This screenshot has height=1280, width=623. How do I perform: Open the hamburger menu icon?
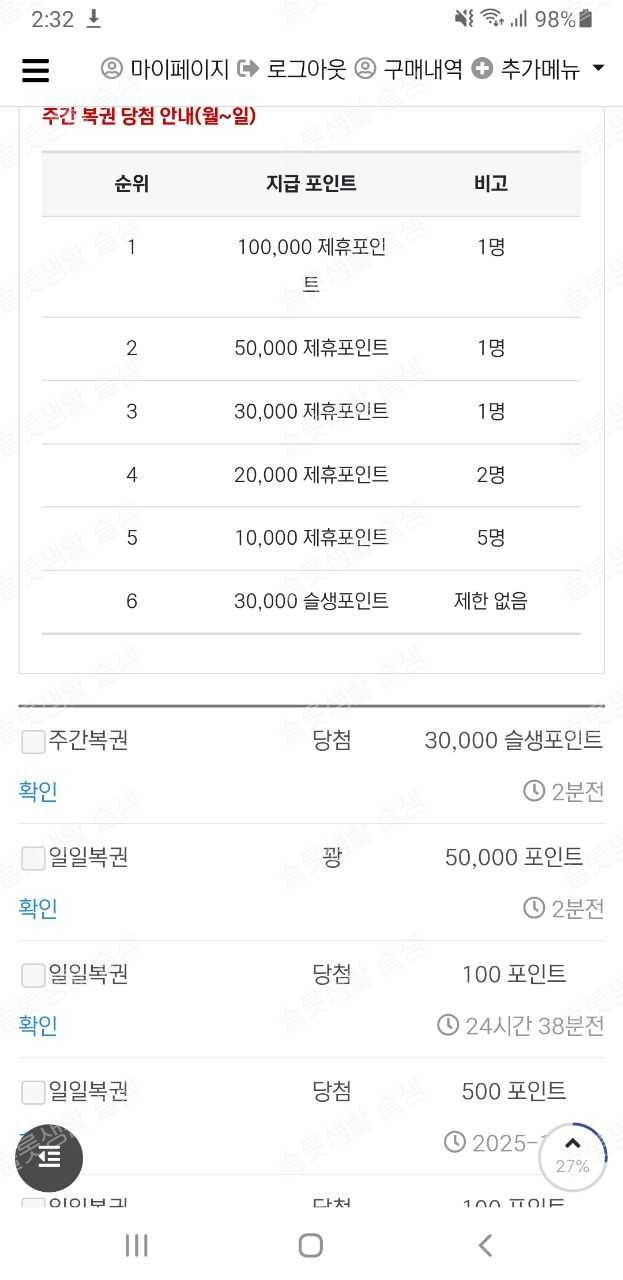(35, 69)
